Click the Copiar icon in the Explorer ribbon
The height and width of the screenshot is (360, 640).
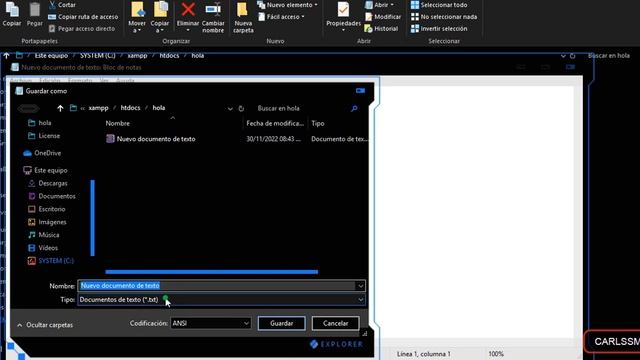(12, 10)
